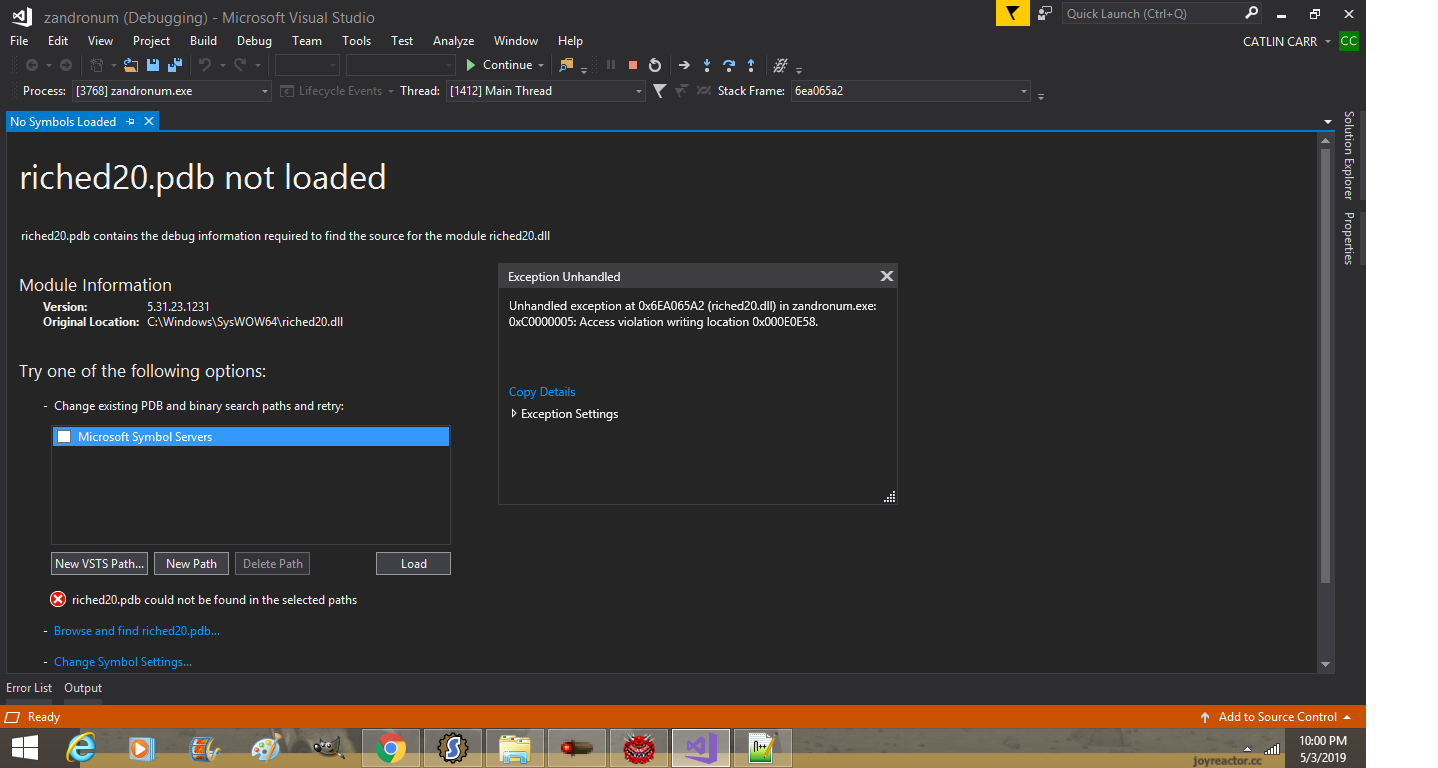This screenshot has width=1438, height=768.
Task: Click the Show Next Statement arrow icon
Action: click(x=684, y=65)
